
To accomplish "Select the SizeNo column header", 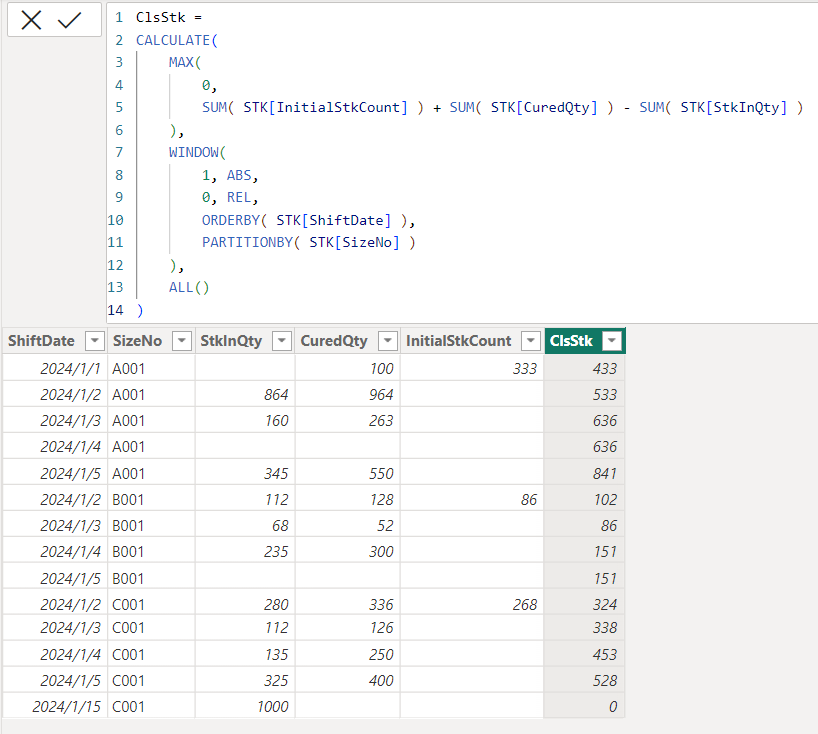I will coord(137,341).
